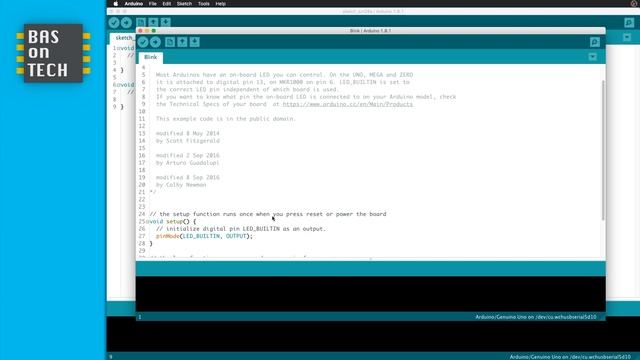Screen dimensions: 640x360
Task: Open the Sketch menu
Action: [184, 4]
